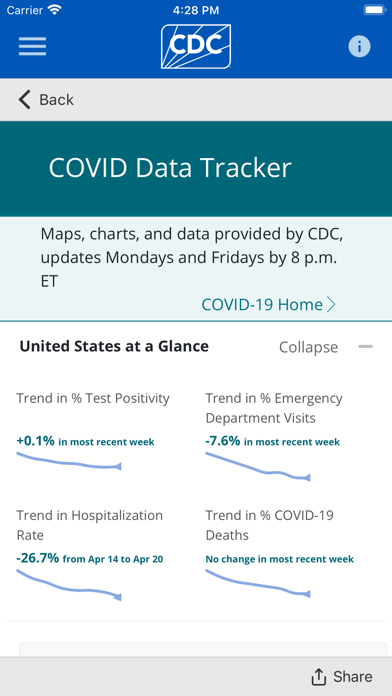Screen dimensions: 392x696
Task: Tap the COVID-19 Home chevron
Action: [x=331, y=304]
